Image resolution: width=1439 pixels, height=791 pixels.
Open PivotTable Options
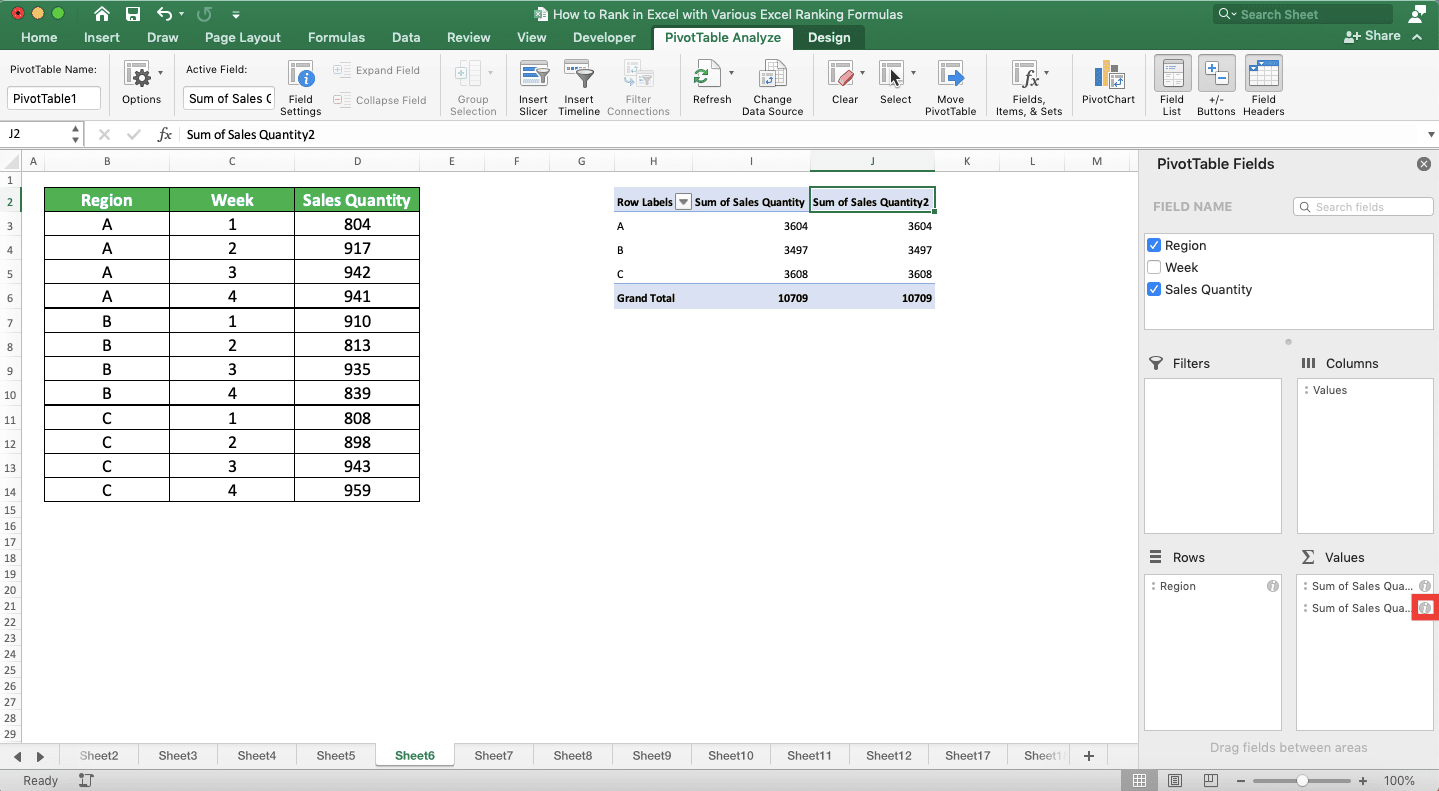pyautogui.click(x=141, y=82)
